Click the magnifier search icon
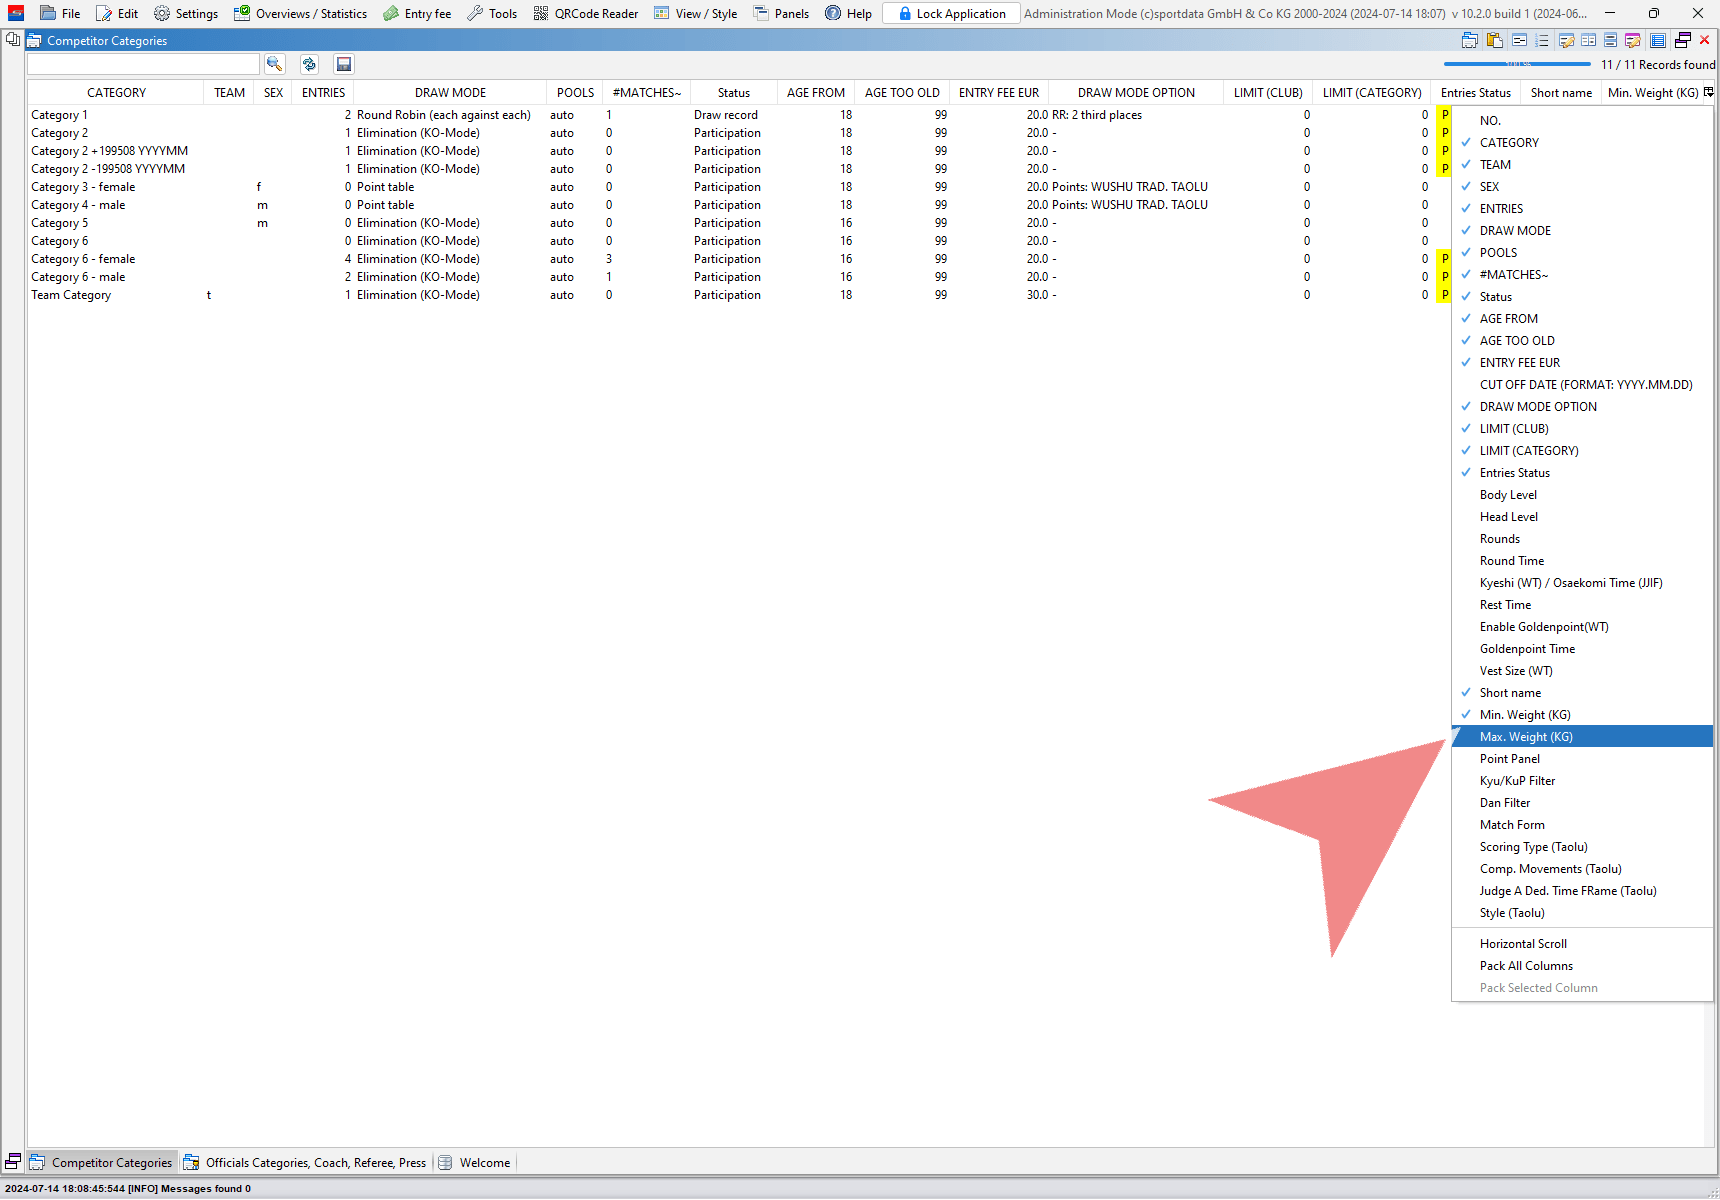This screenshot has width=1720, height=1200. coord(274,64)
